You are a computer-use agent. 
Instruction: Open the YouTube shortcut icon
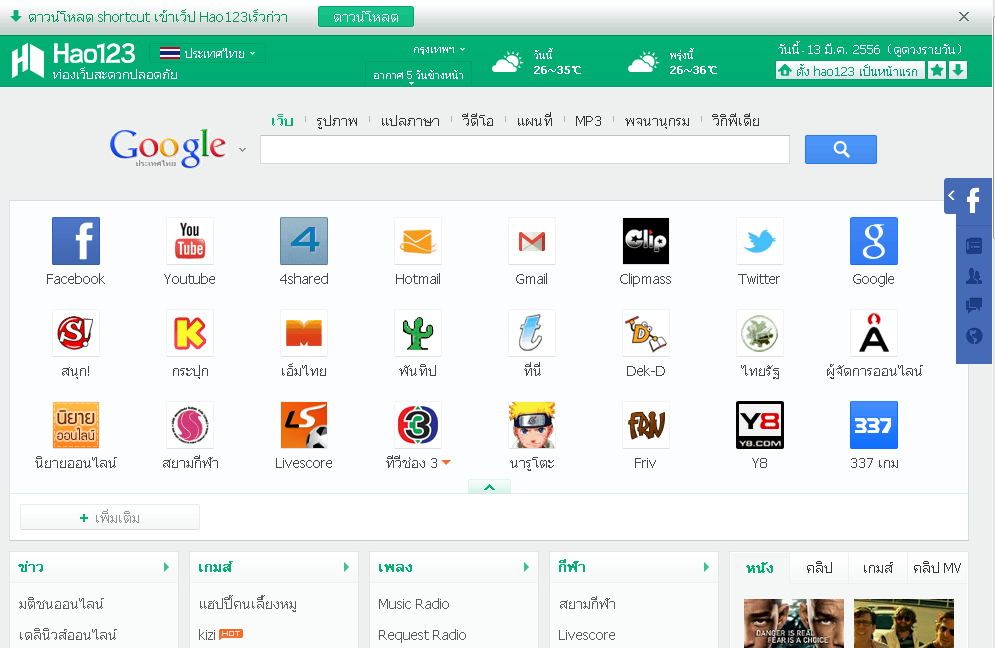coord(189,240)
